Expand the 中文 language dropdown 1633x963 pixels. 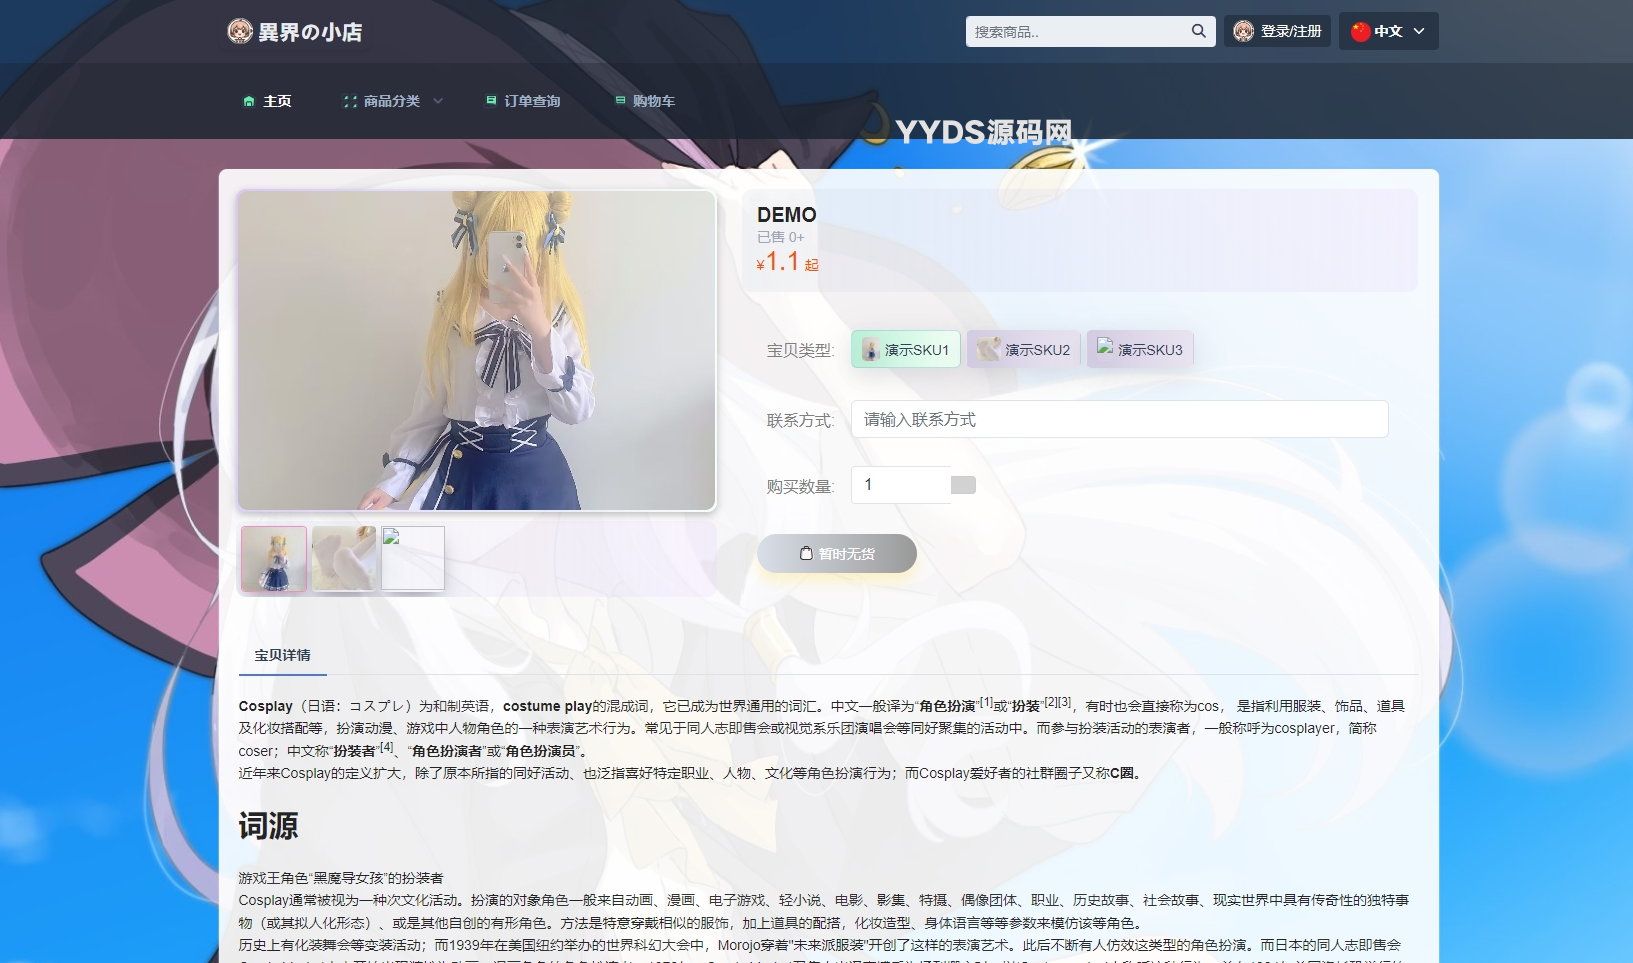[1388, 31]
